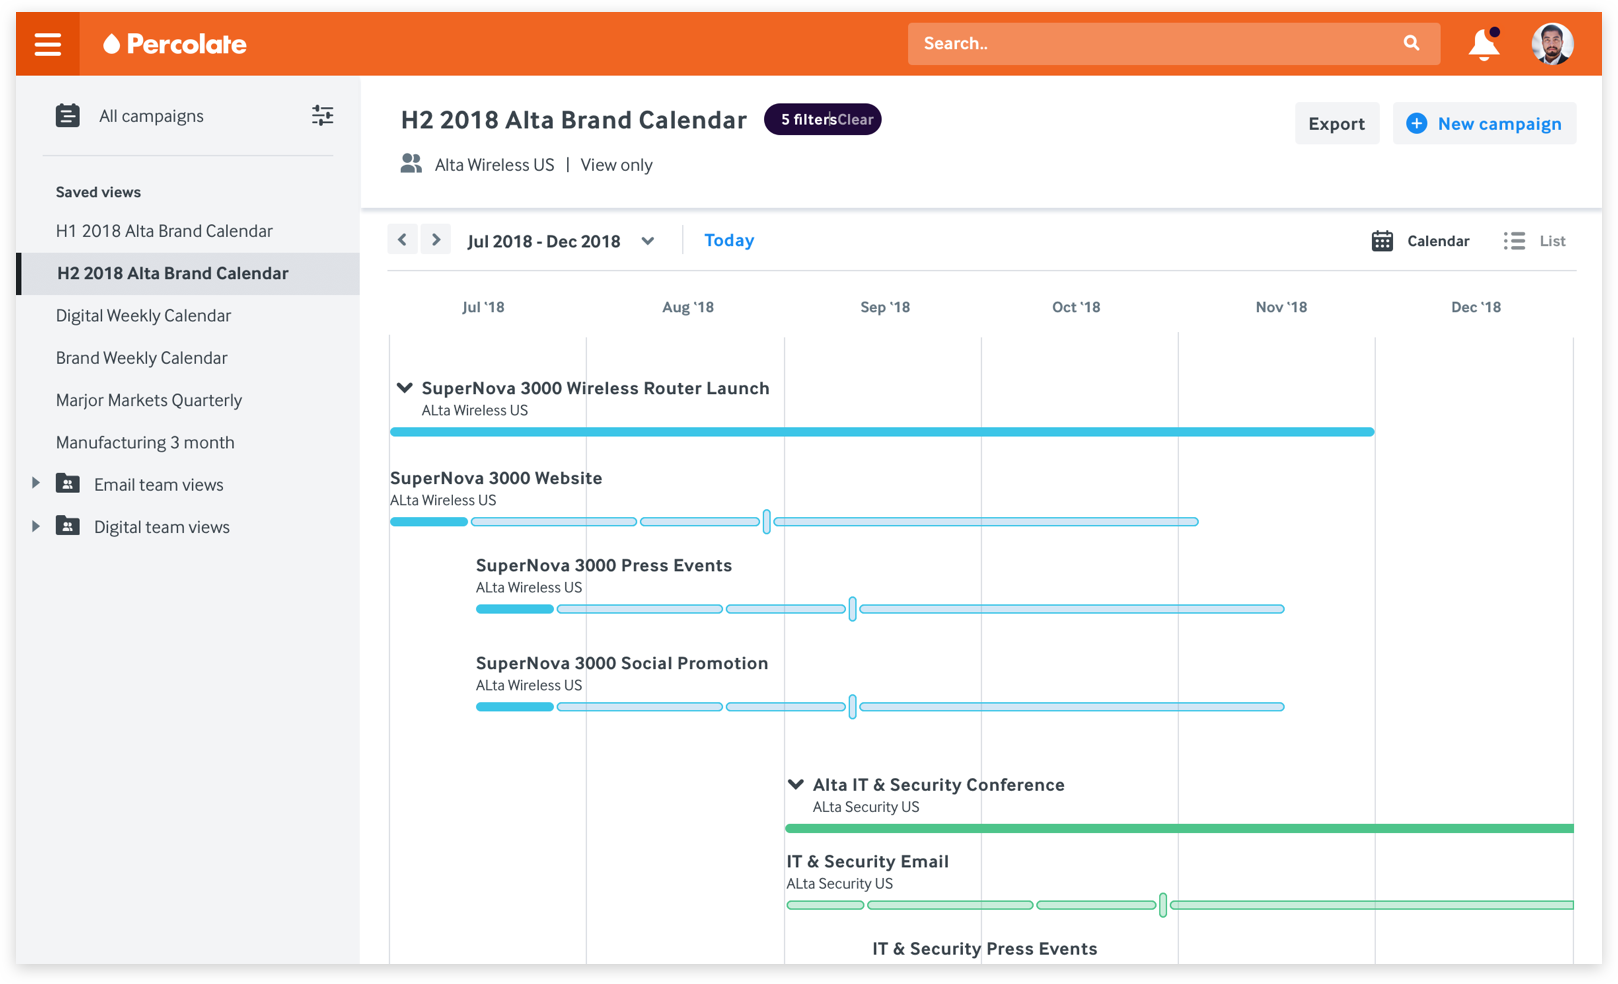The height and width of the screenshot is (984, 1618).
Task: Click the View only label
Action: (x=616, y=165)
